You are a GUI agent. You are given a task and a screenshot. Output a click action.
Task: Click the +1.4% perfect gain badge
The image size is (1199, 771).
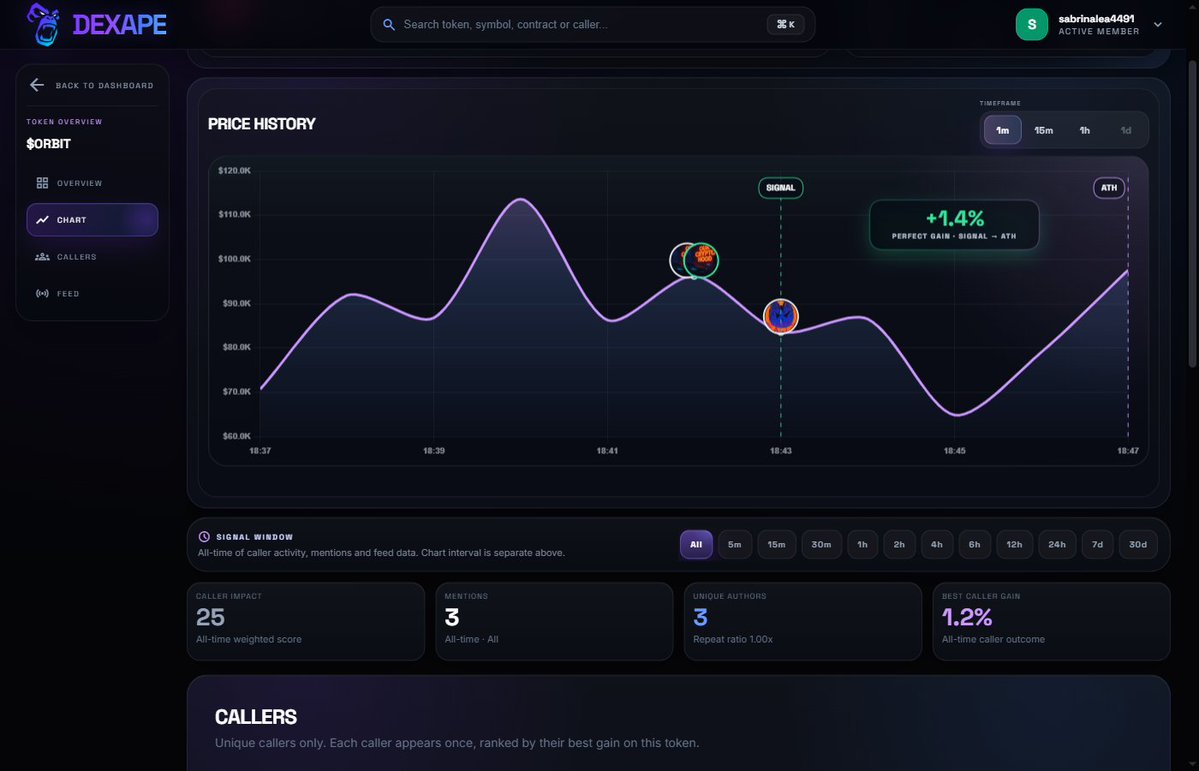[954, 225]
